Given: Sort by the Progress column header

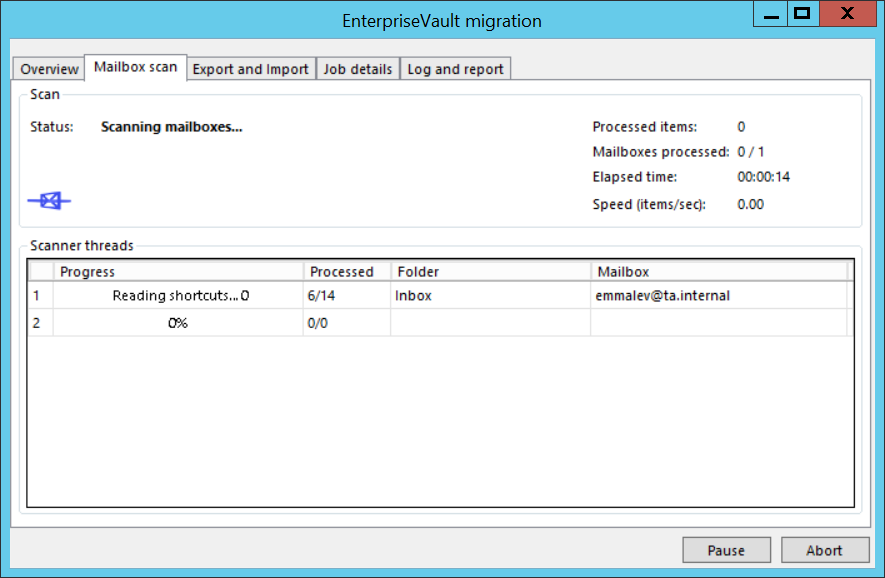Looking at the screenshot, I should click(178, 272).
